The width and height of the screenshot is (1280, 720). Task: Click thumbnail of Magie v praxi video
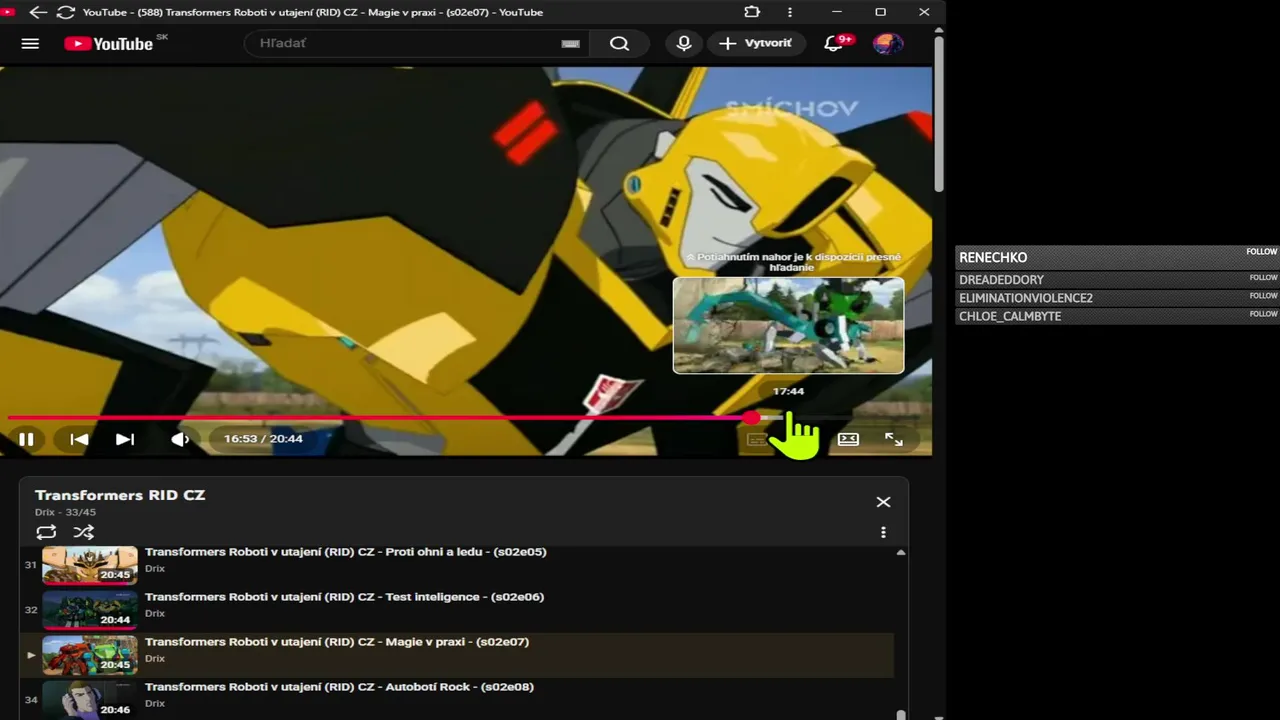pos(90,655)
